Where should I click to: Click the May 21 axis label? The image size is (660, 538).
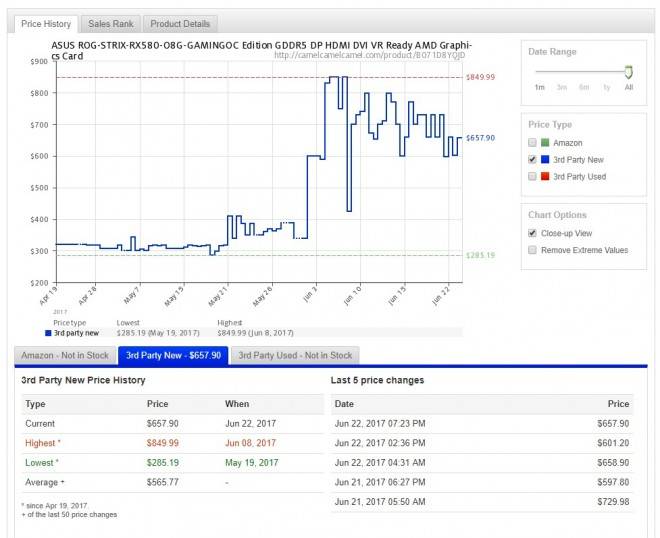coord(218,296)
